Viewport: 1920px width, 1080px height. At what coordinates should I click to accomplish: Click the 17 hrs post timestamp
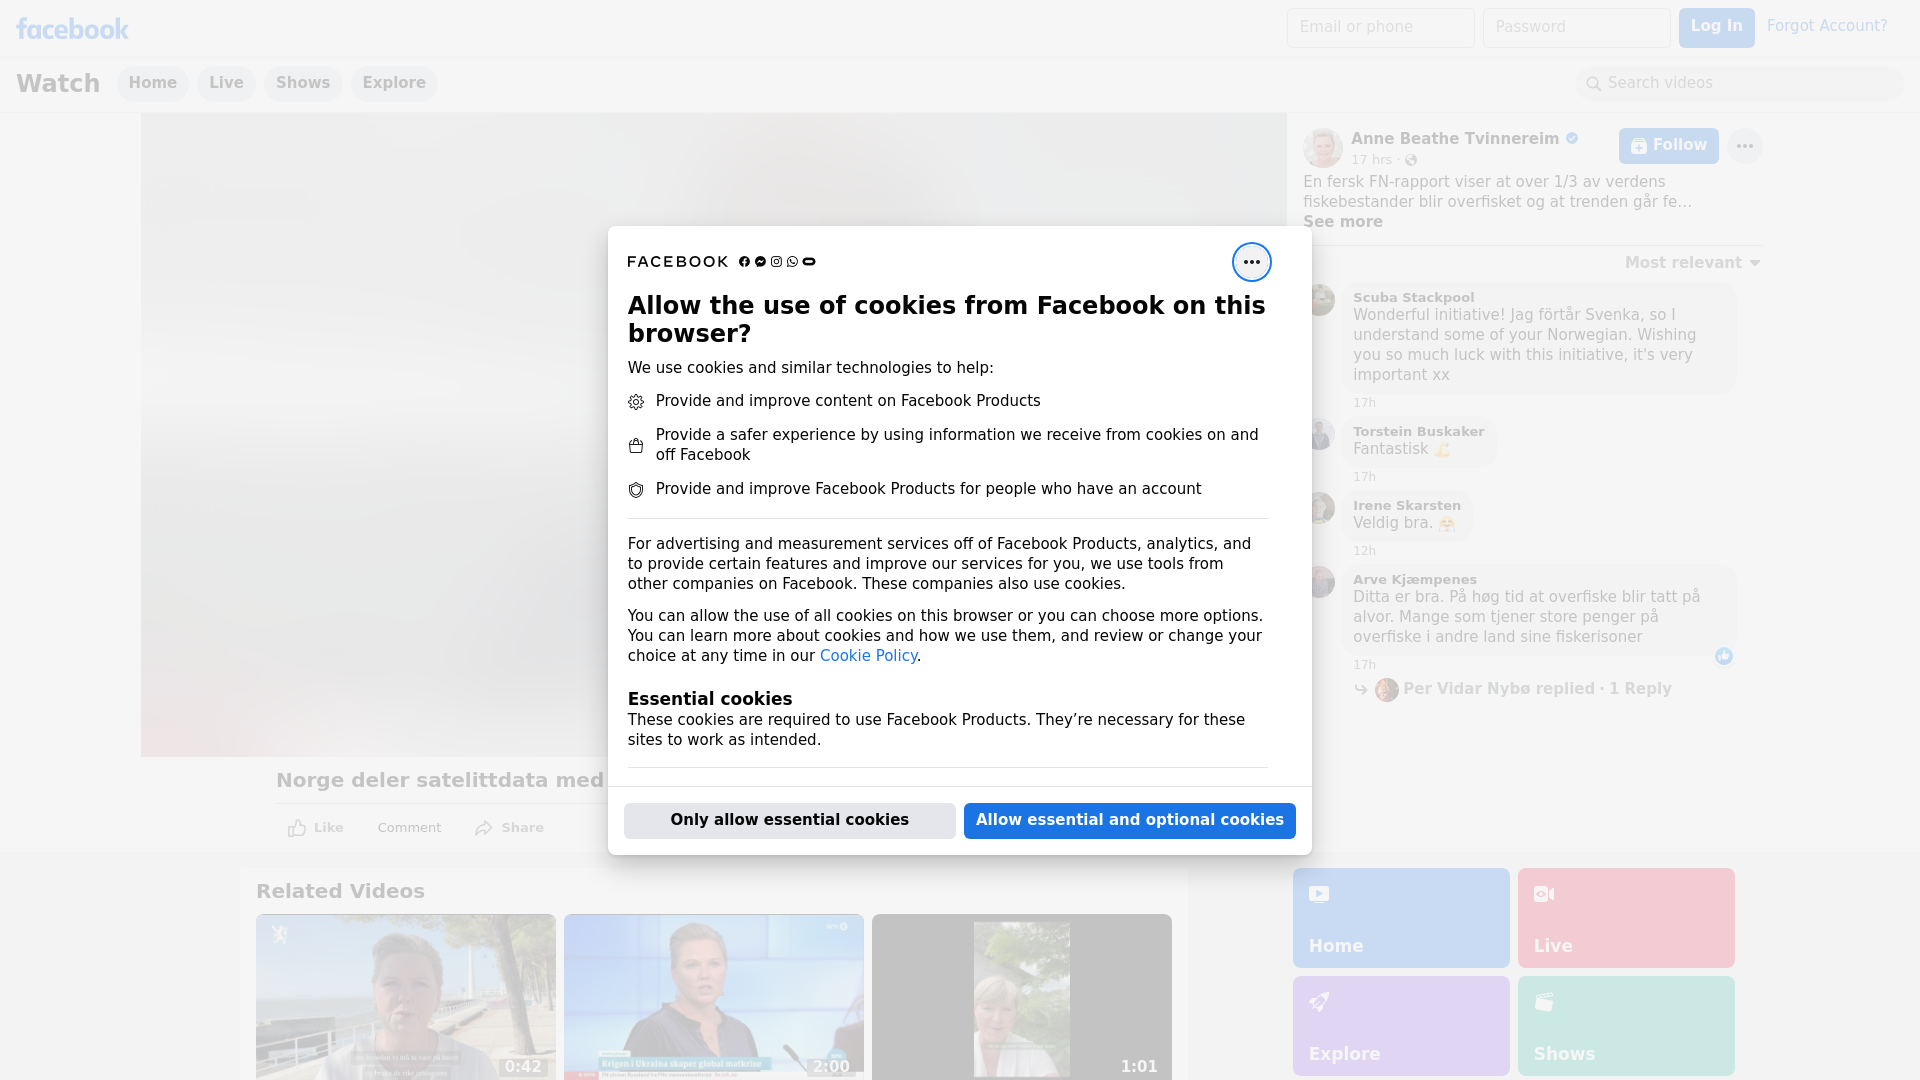coord(1371,160)
